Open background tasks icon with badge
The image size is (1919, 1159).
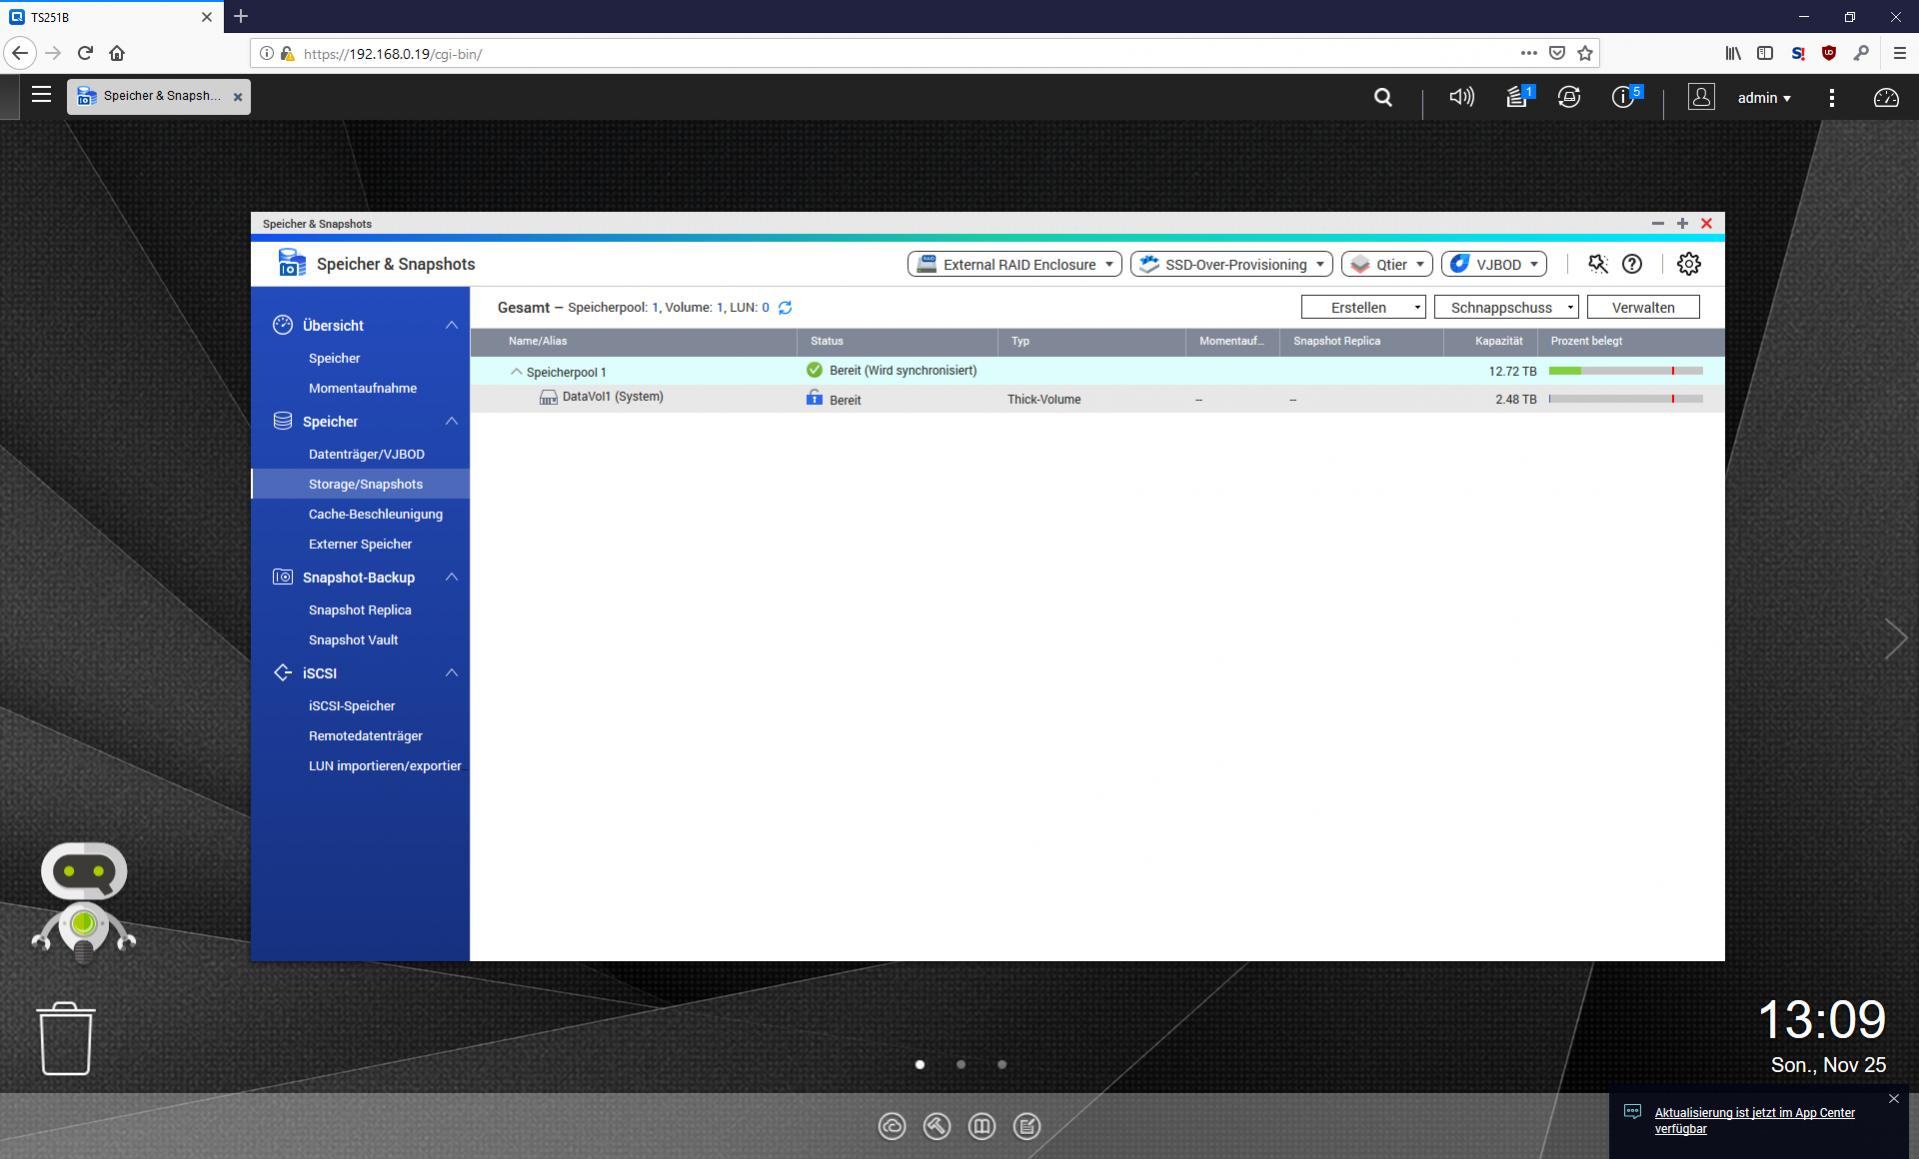coord(1519,96)
